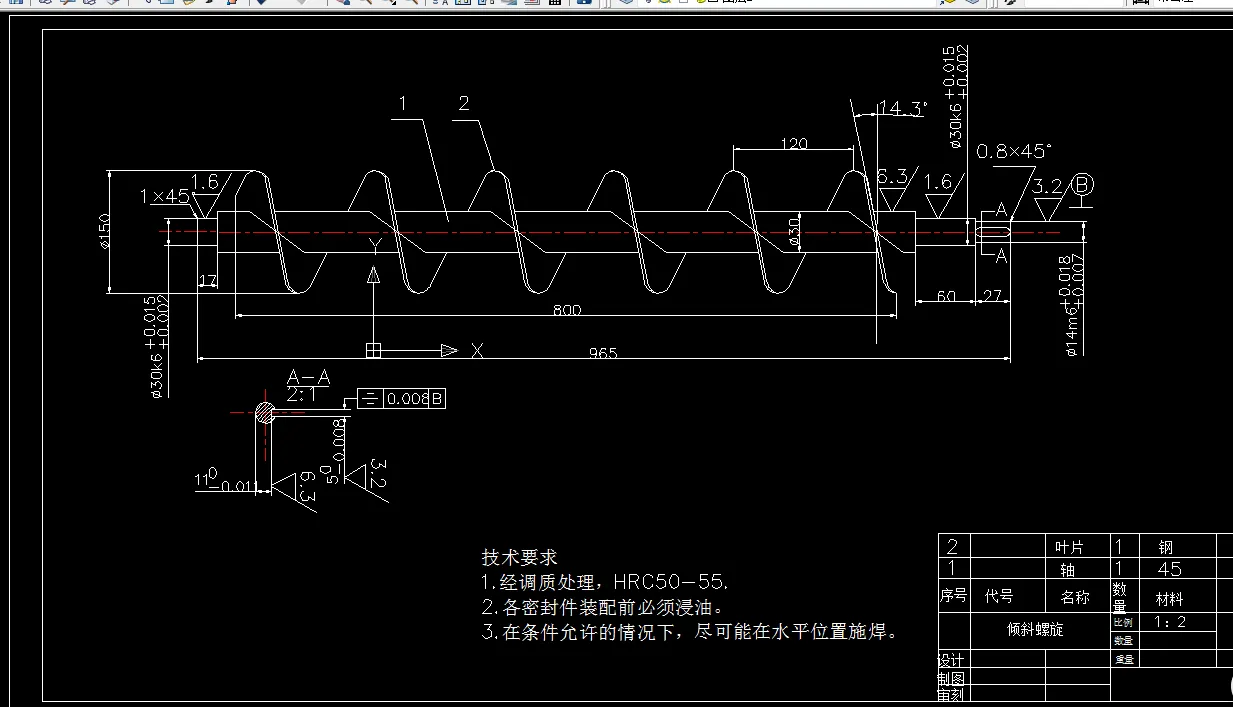Select the 800 length dimension text
Screen dimensions: 1233x707
[567, 310]
